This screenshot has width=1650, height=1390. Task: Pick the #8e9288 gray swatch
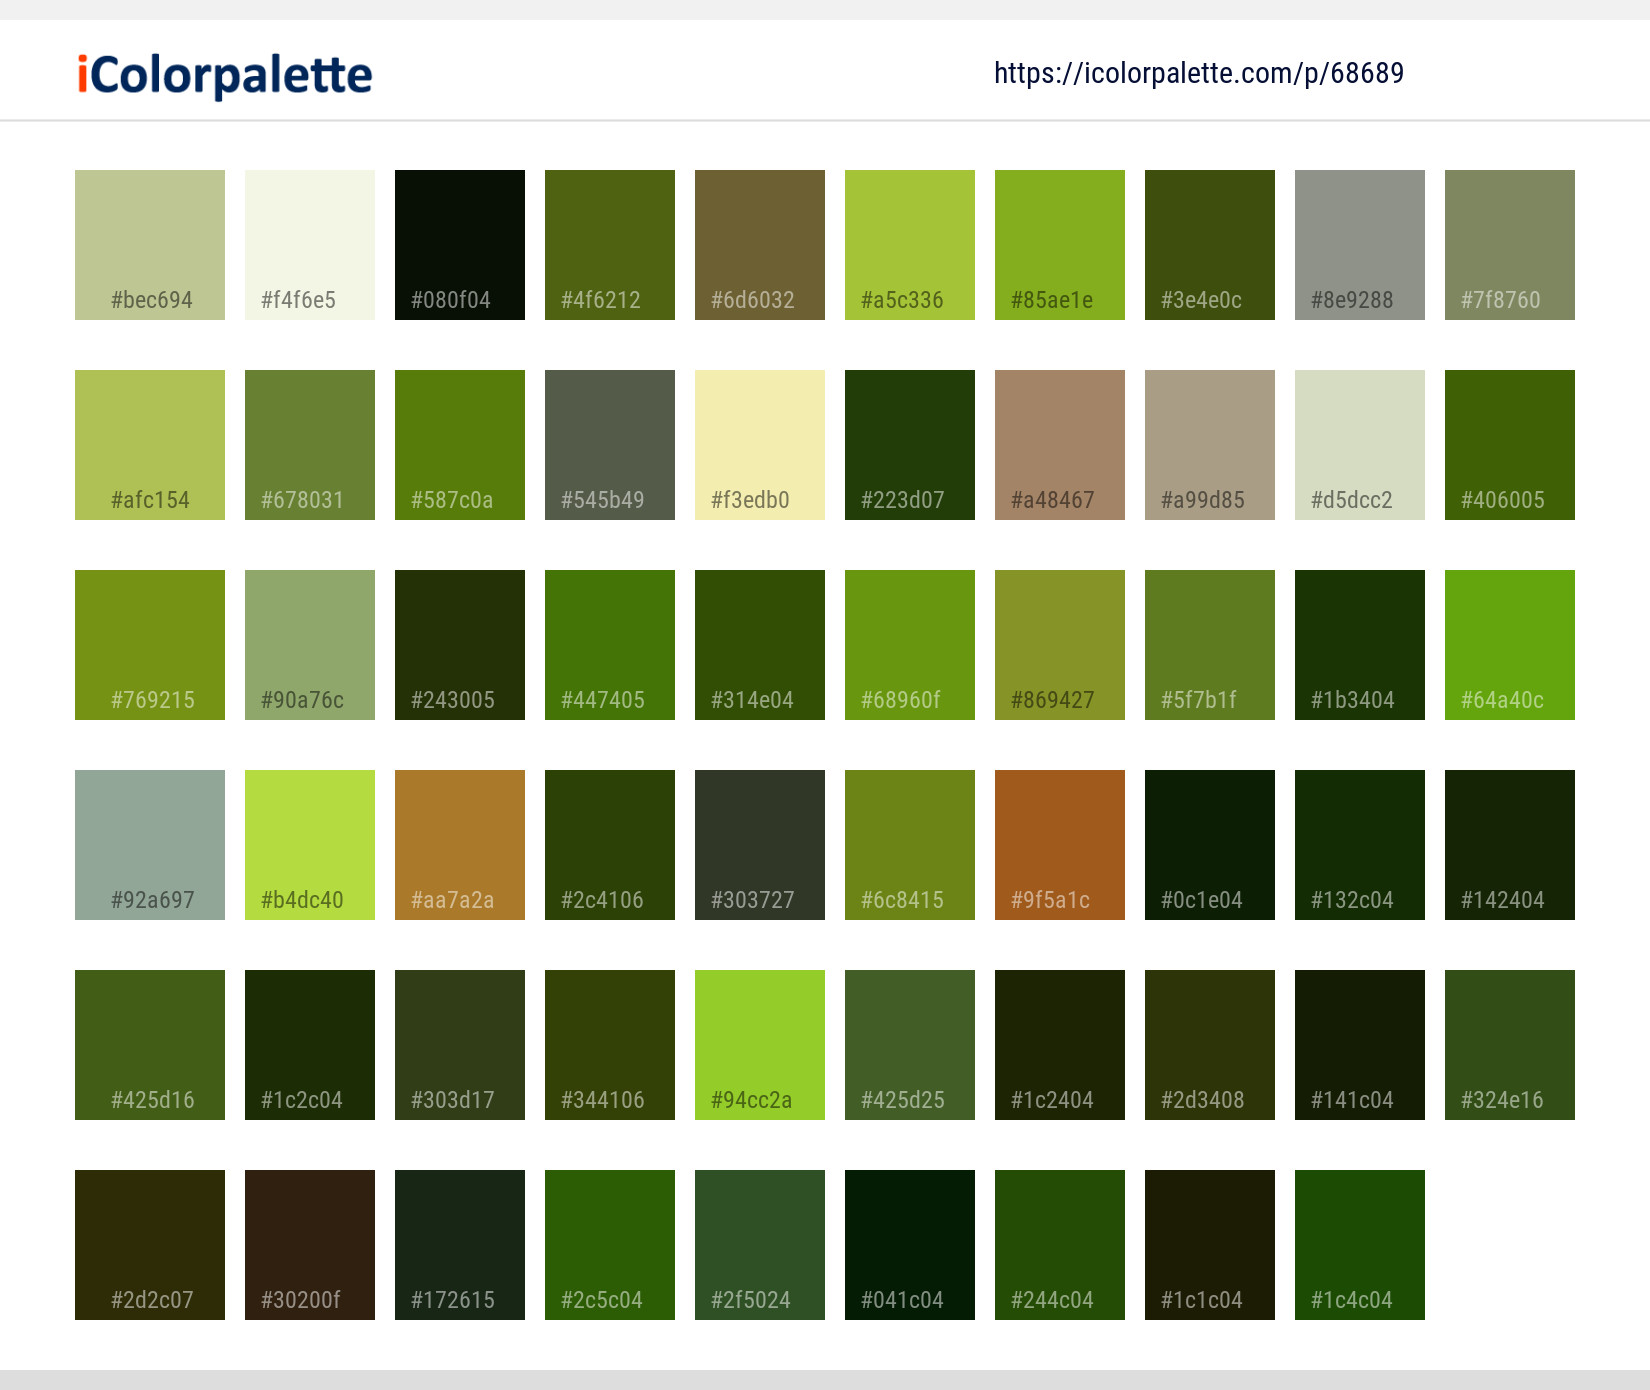tap(1360, 245)
